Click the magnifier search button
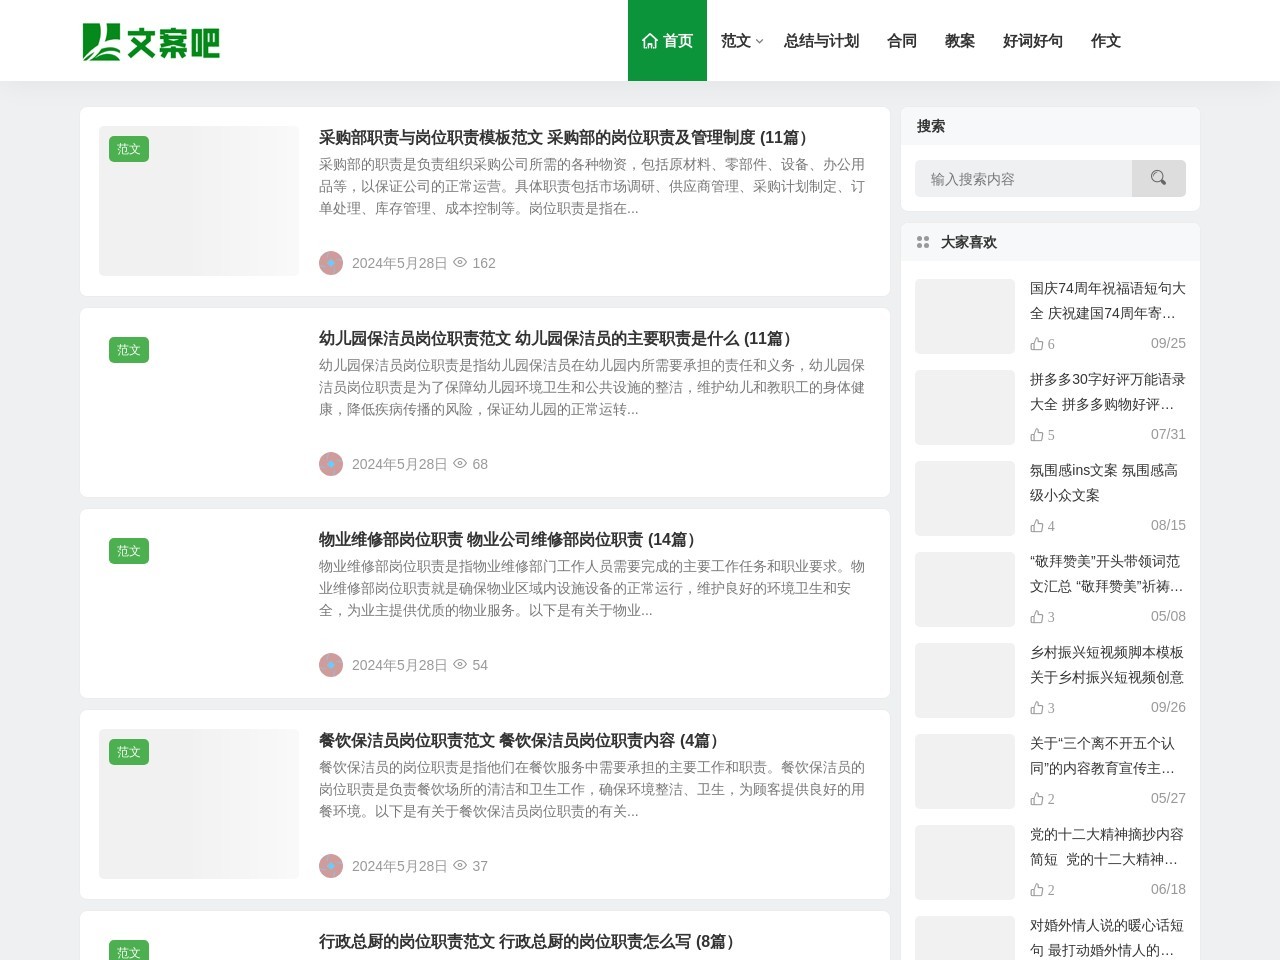 (x=1158, y=178)
